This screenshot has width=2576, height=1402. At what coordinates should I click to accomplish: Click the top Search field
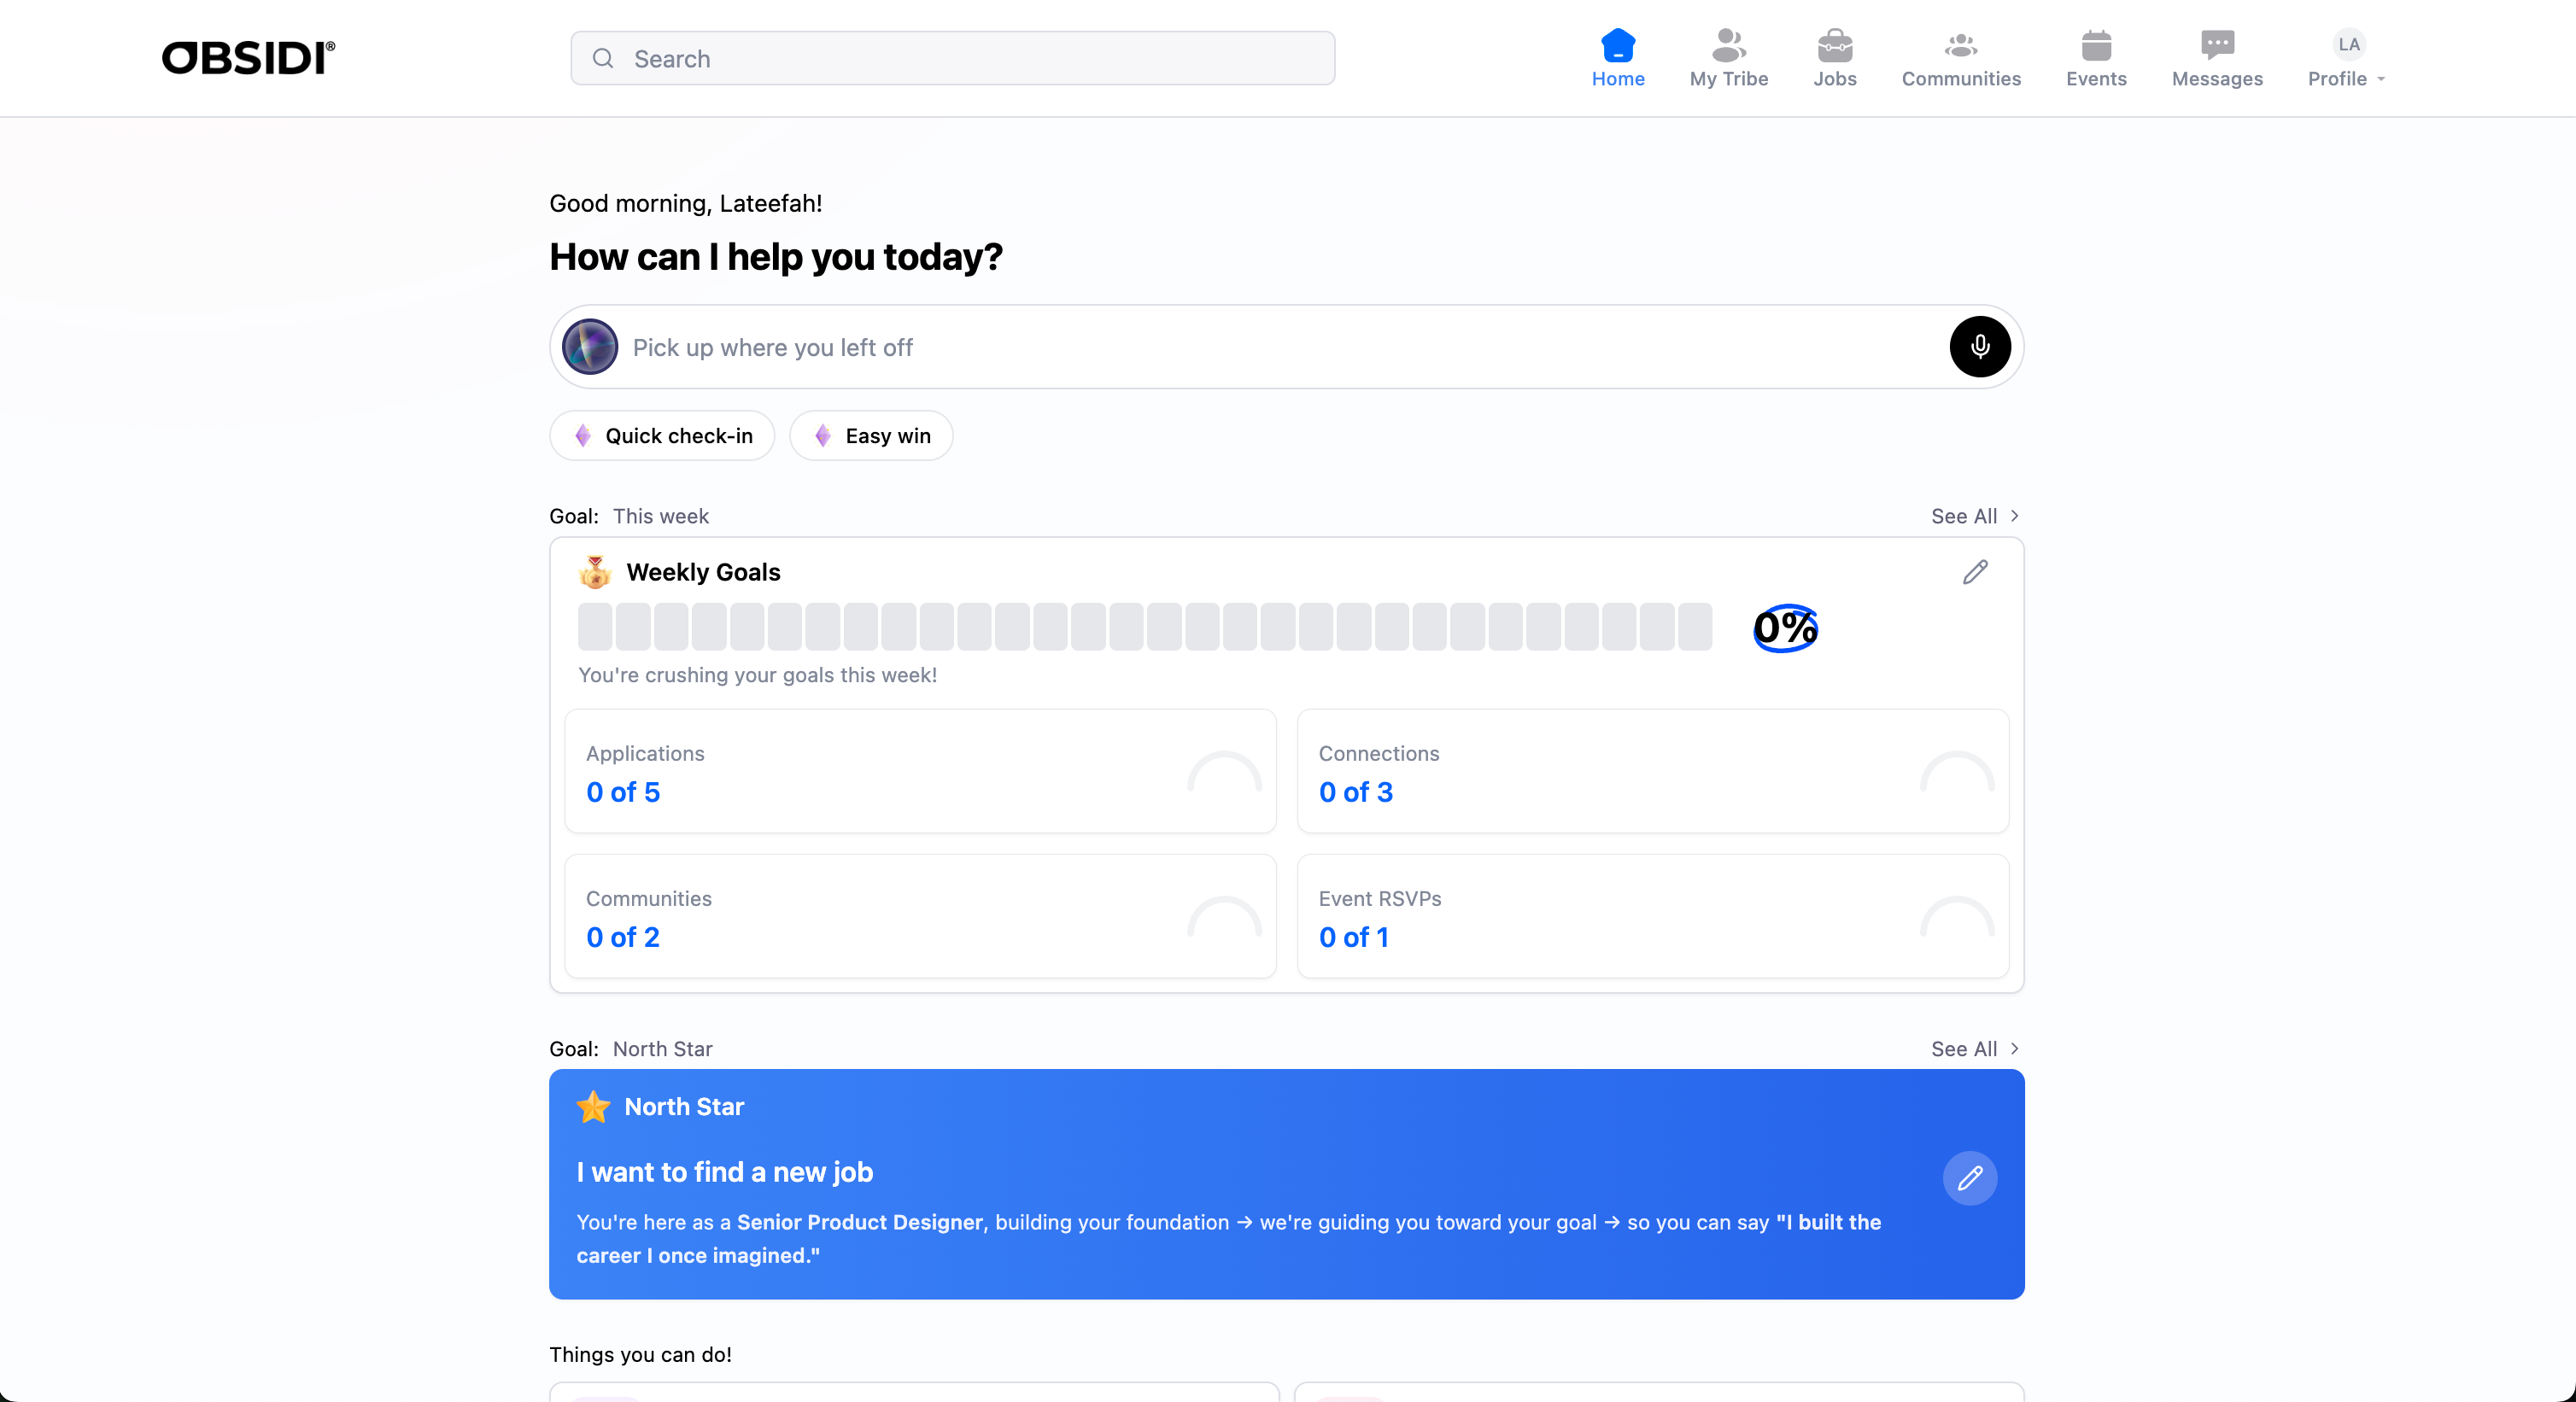click(952, 59)
